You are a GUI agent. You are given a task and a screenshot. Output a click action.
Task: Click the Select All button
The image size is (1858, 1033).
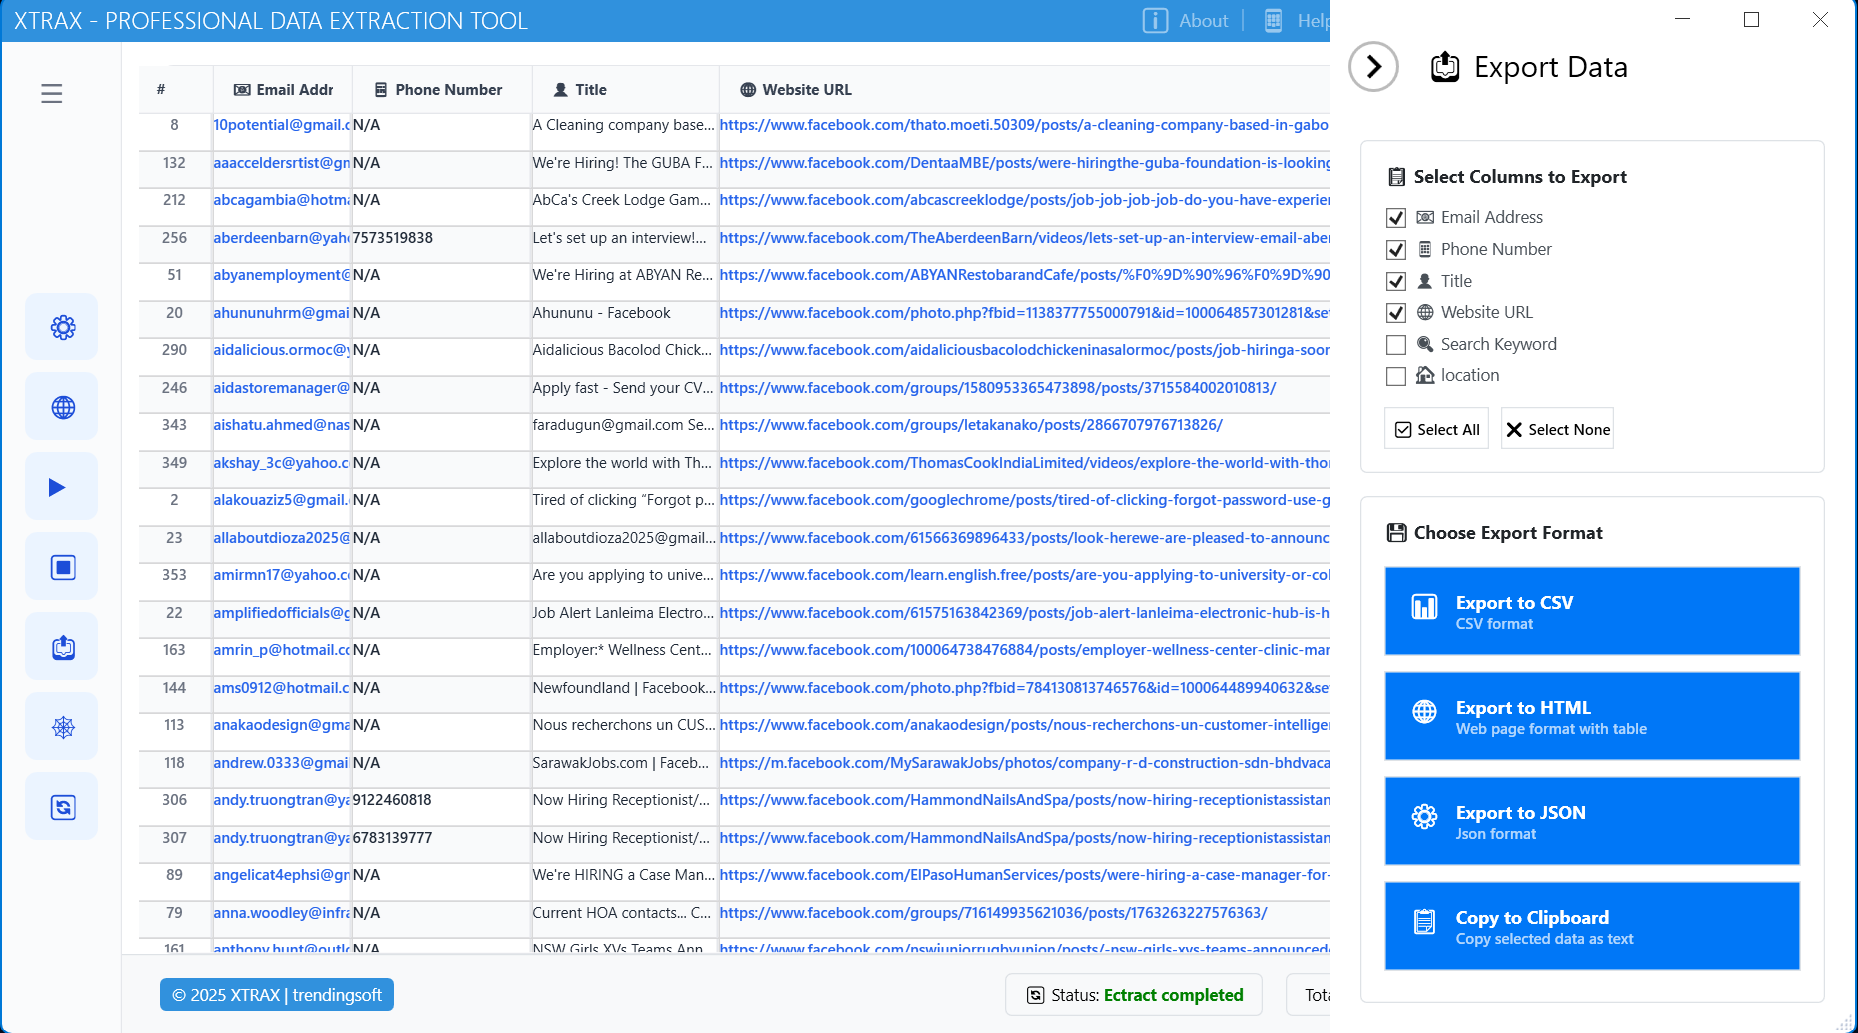pyautogui.click(x=1436, y=429)
